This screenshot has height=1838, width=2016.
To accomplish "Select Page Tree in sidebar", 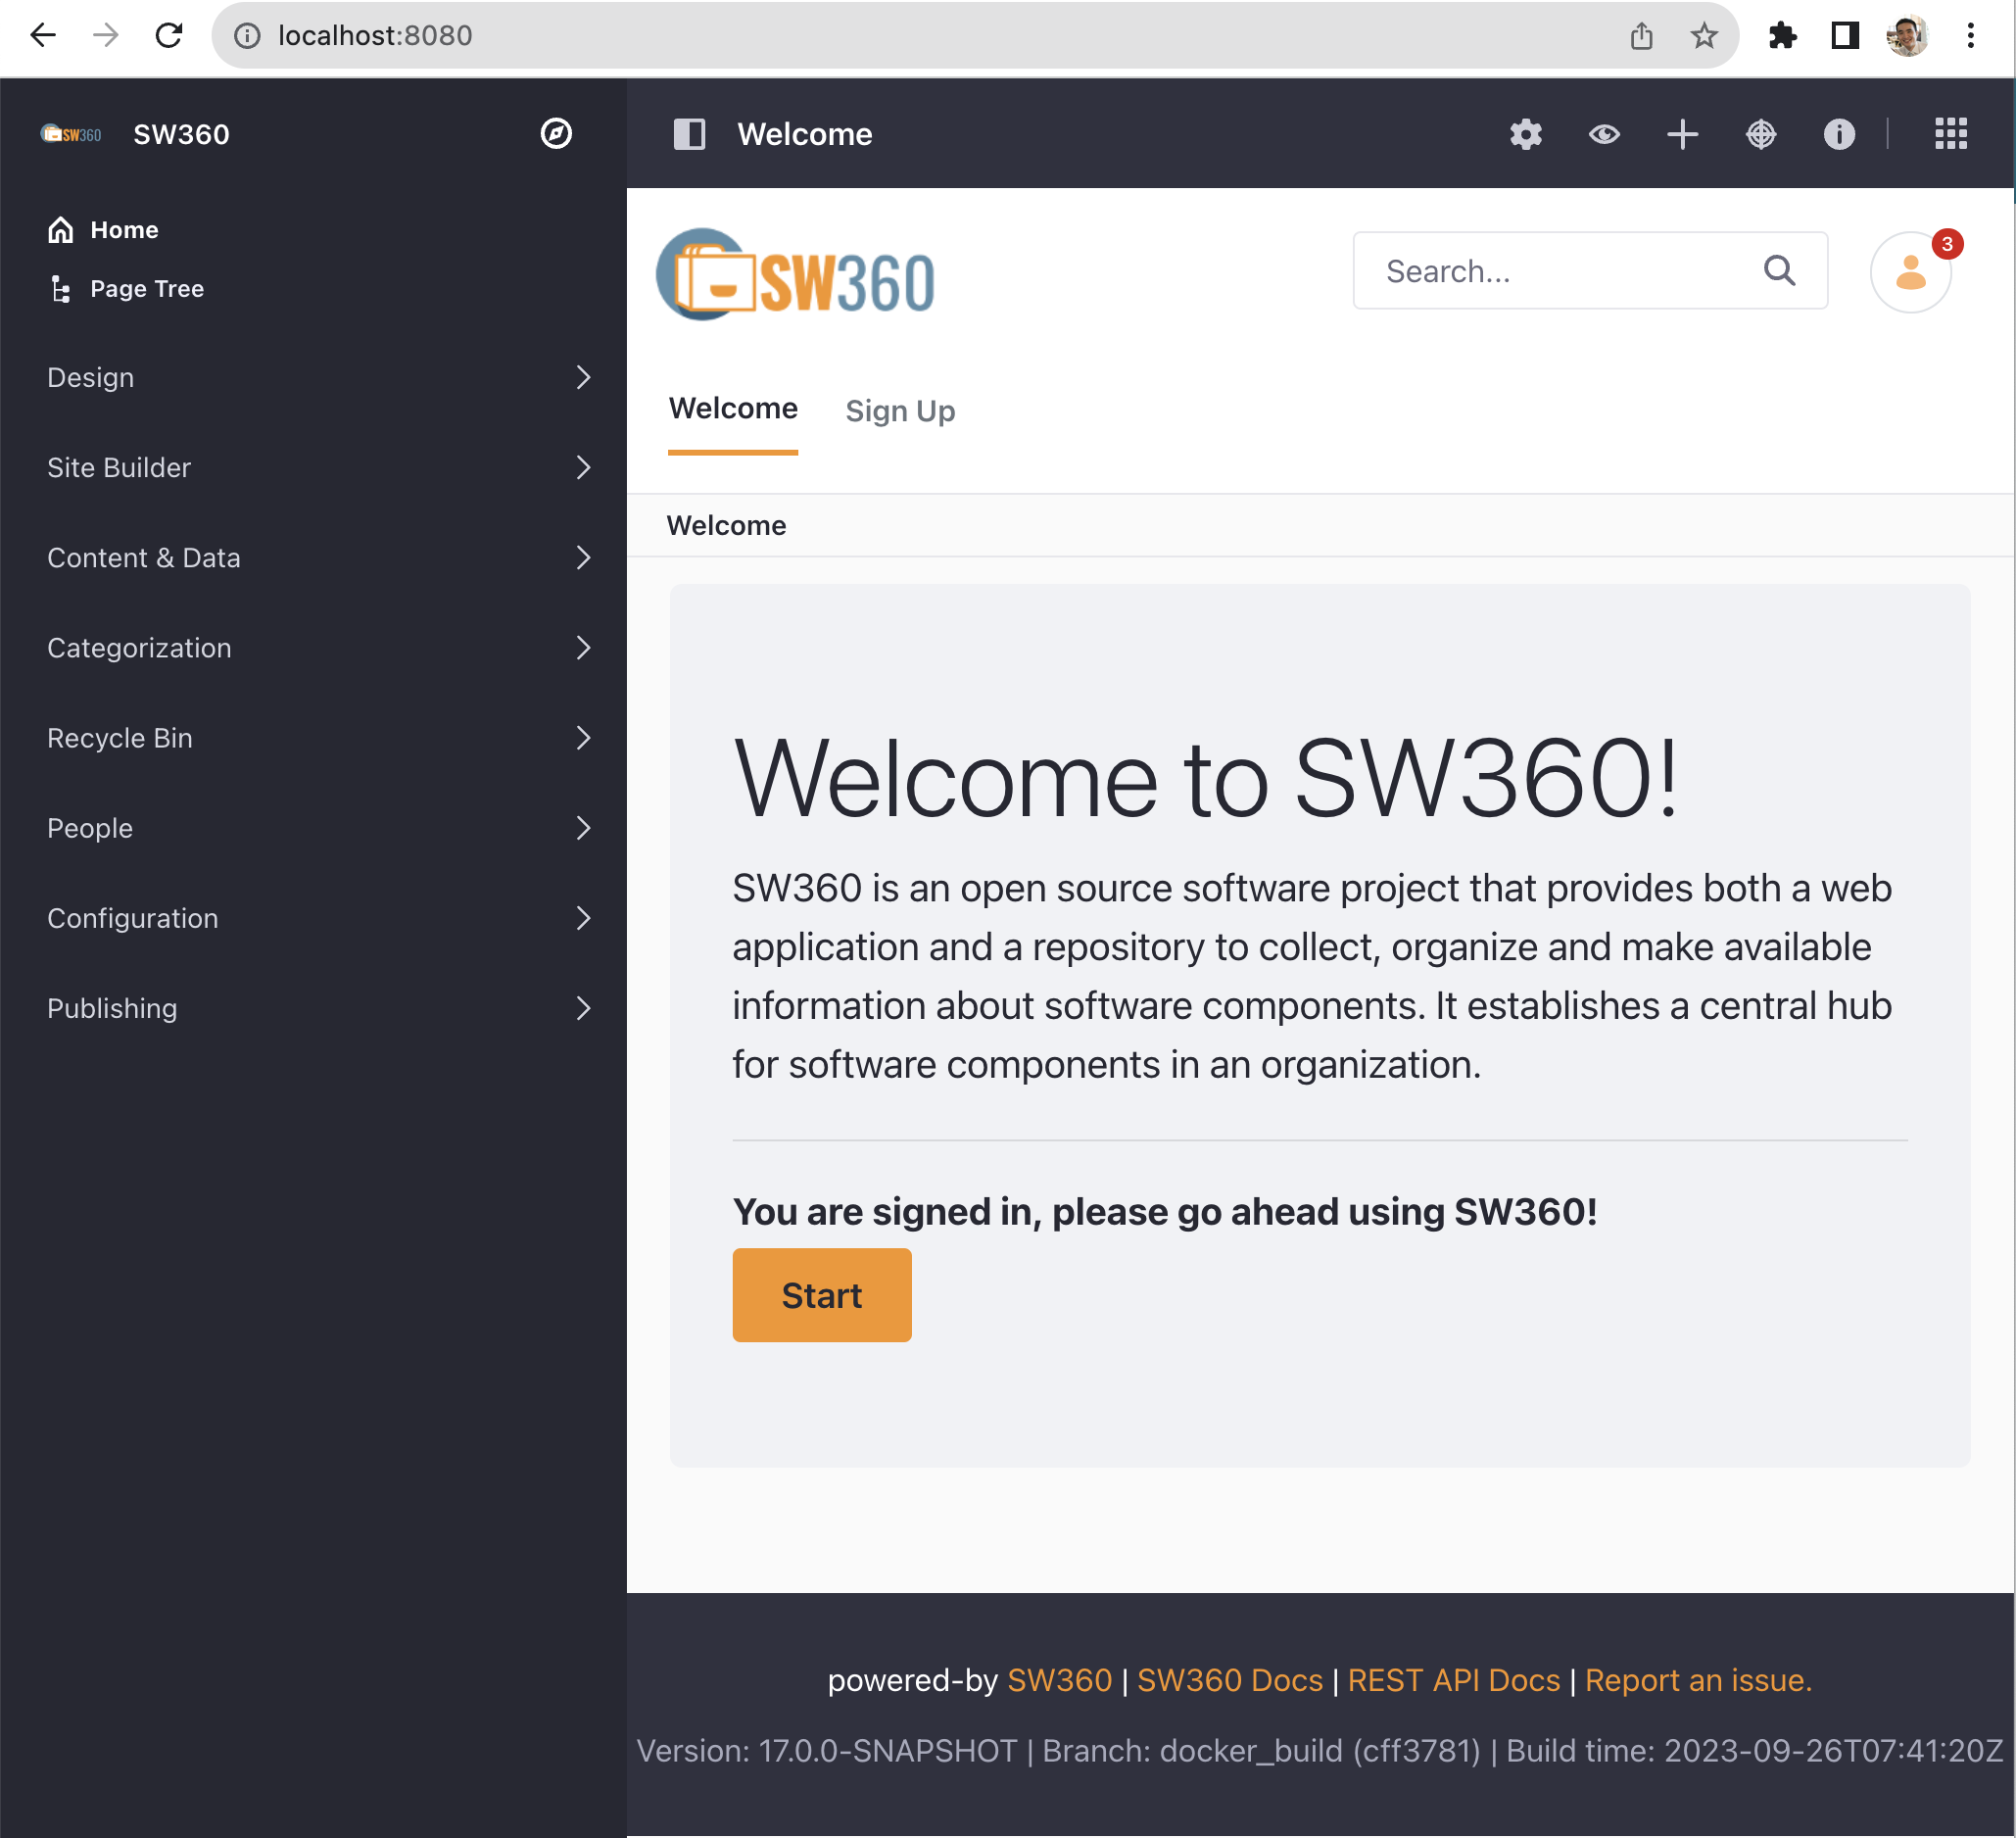I will coord(146,289).
